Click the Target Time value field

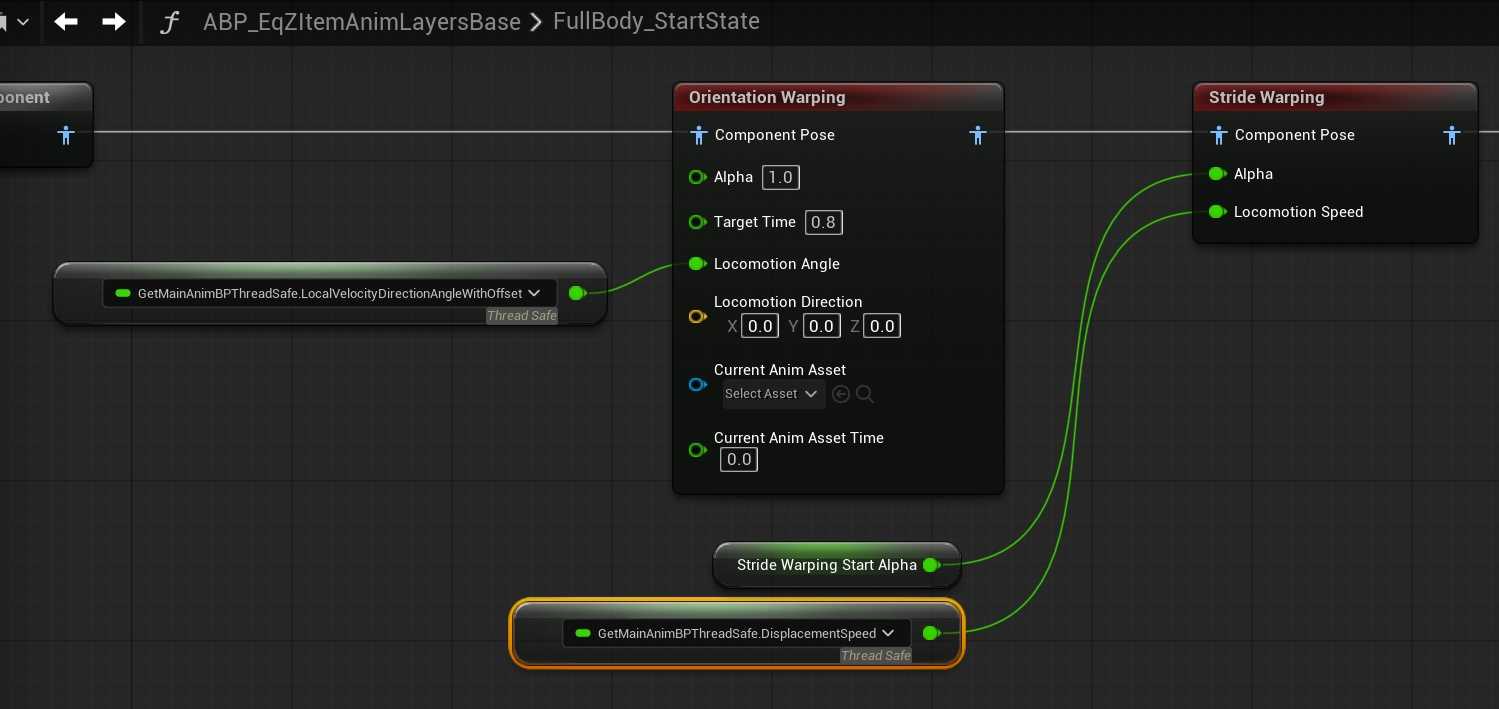(x=823, y=222)
